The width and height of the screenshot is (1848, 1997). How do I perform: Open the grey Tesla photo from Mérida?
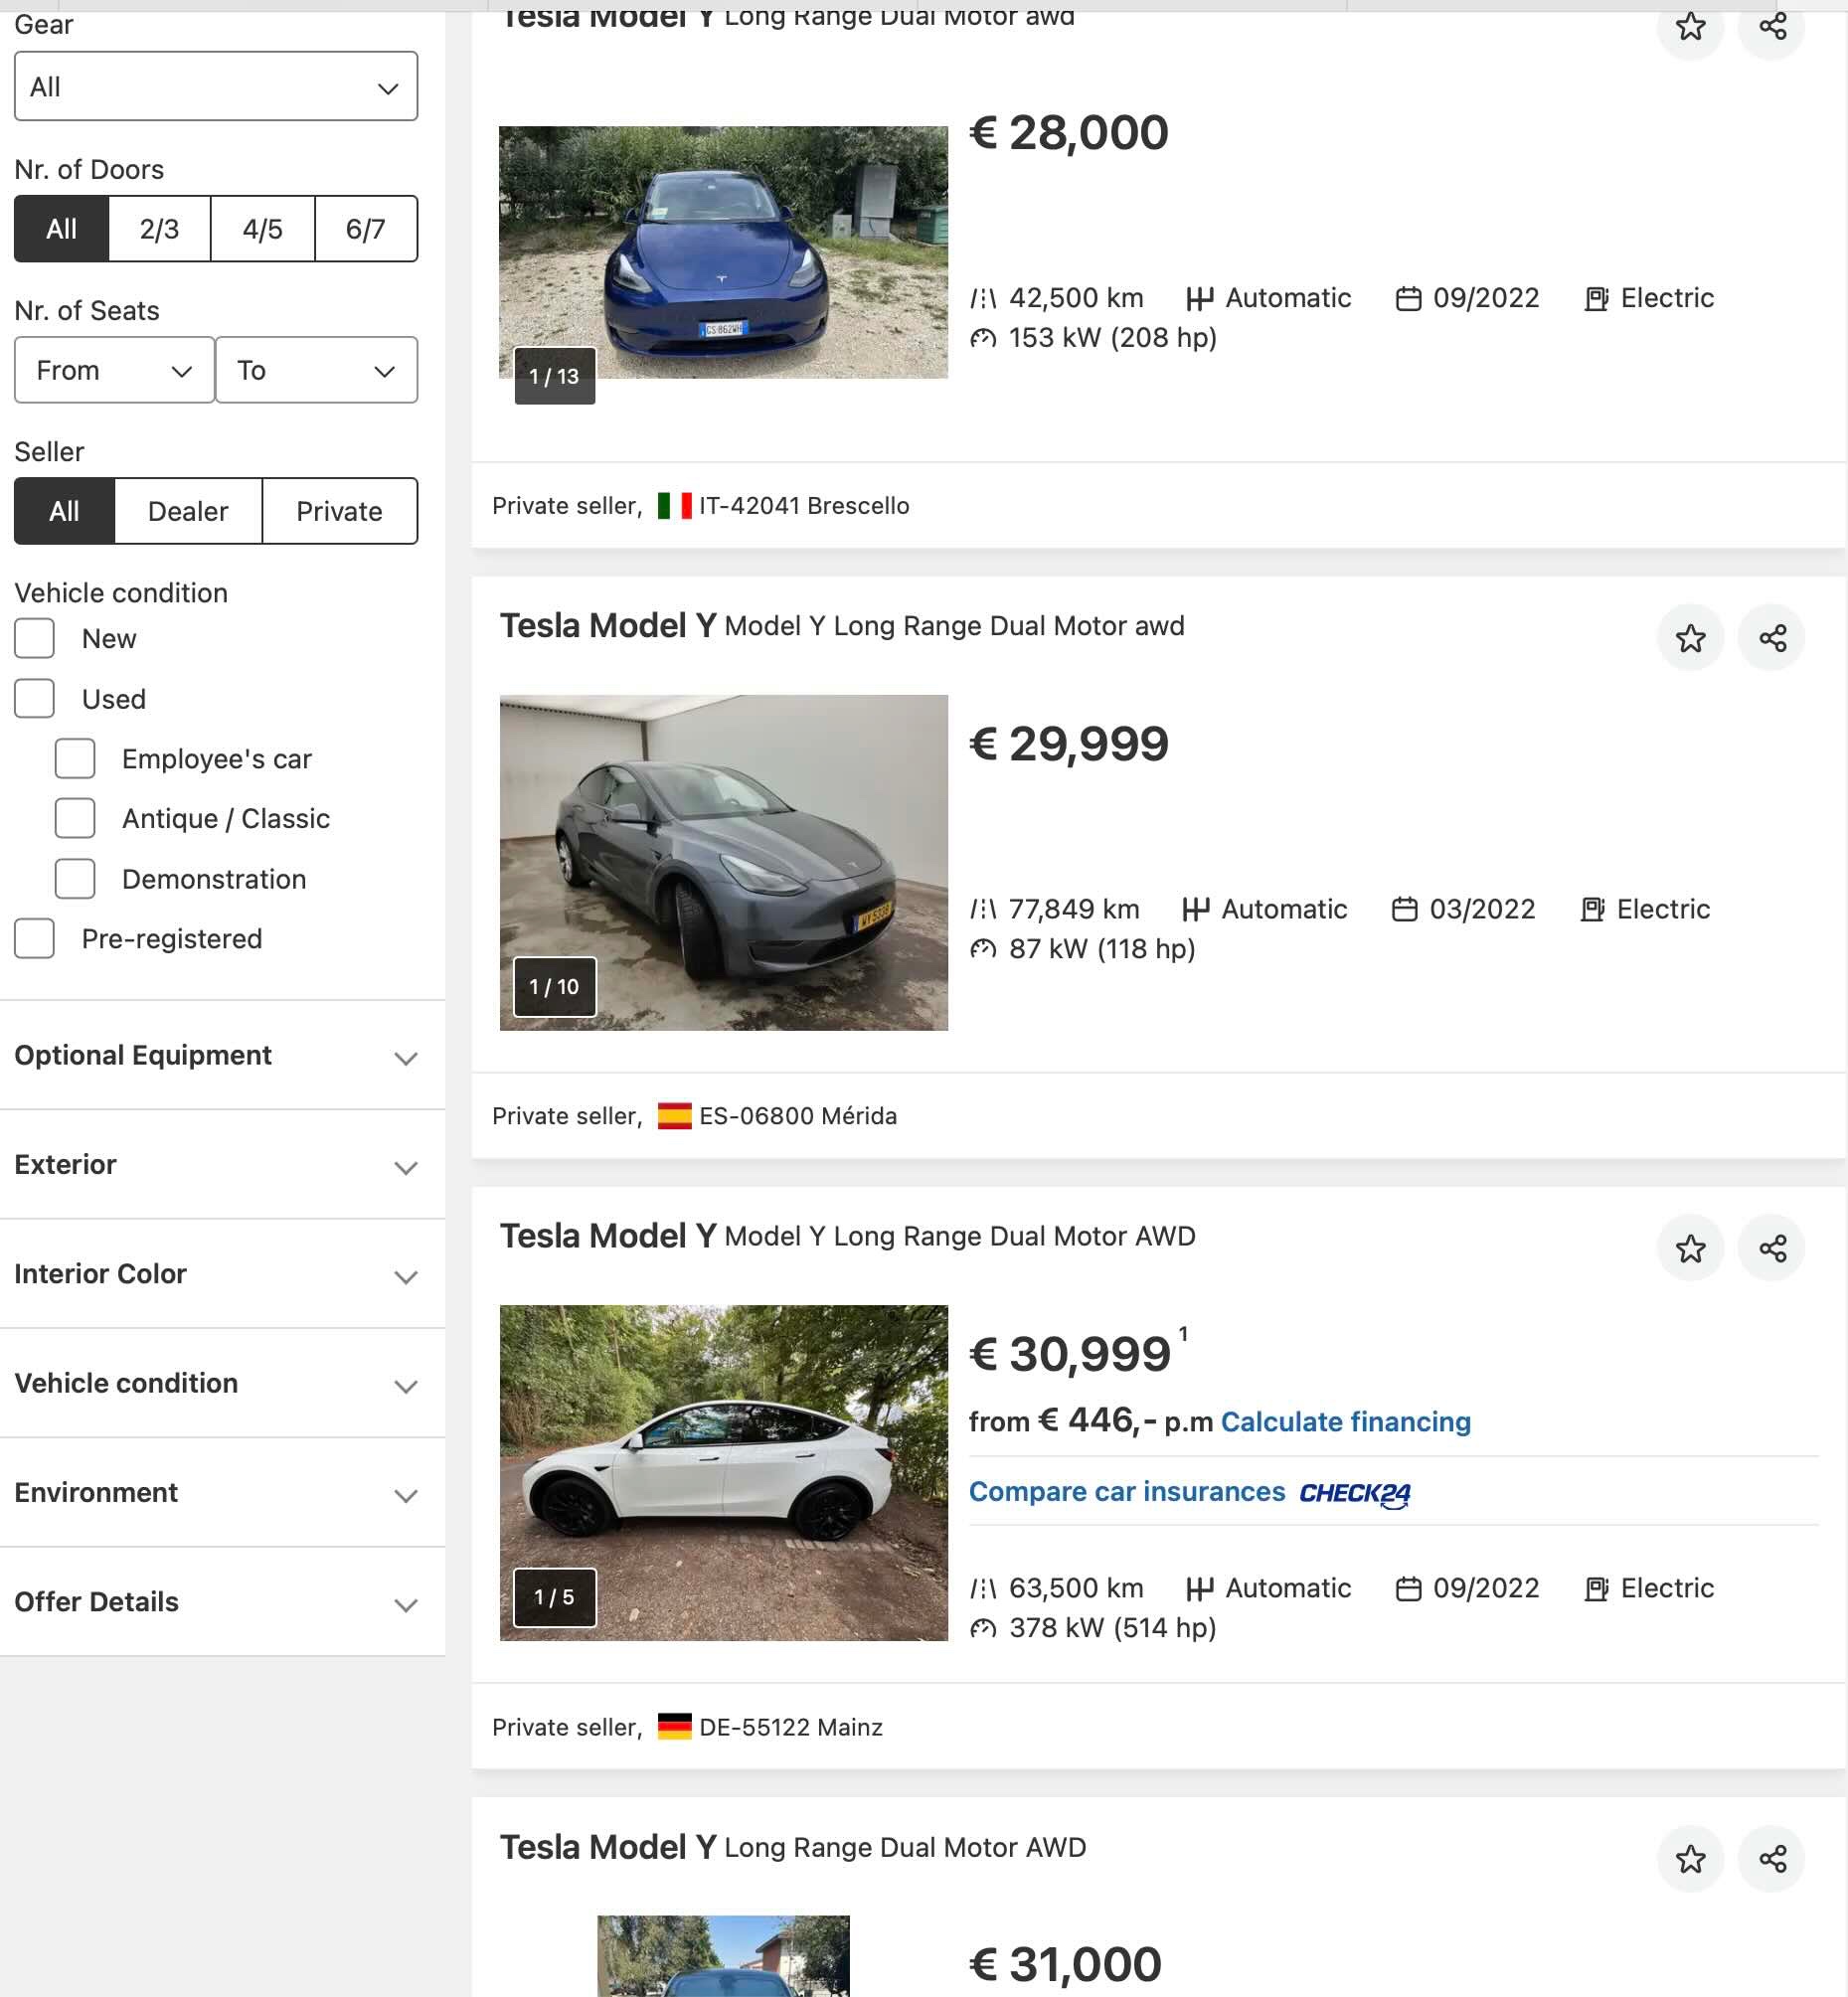click(723, 862)
